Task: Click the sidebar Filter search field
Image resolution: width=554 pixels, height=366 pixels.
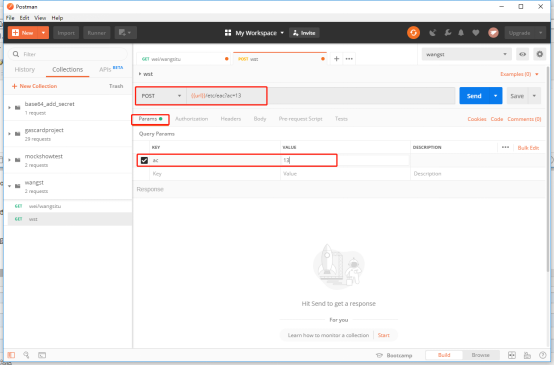Action: (67, 54)
